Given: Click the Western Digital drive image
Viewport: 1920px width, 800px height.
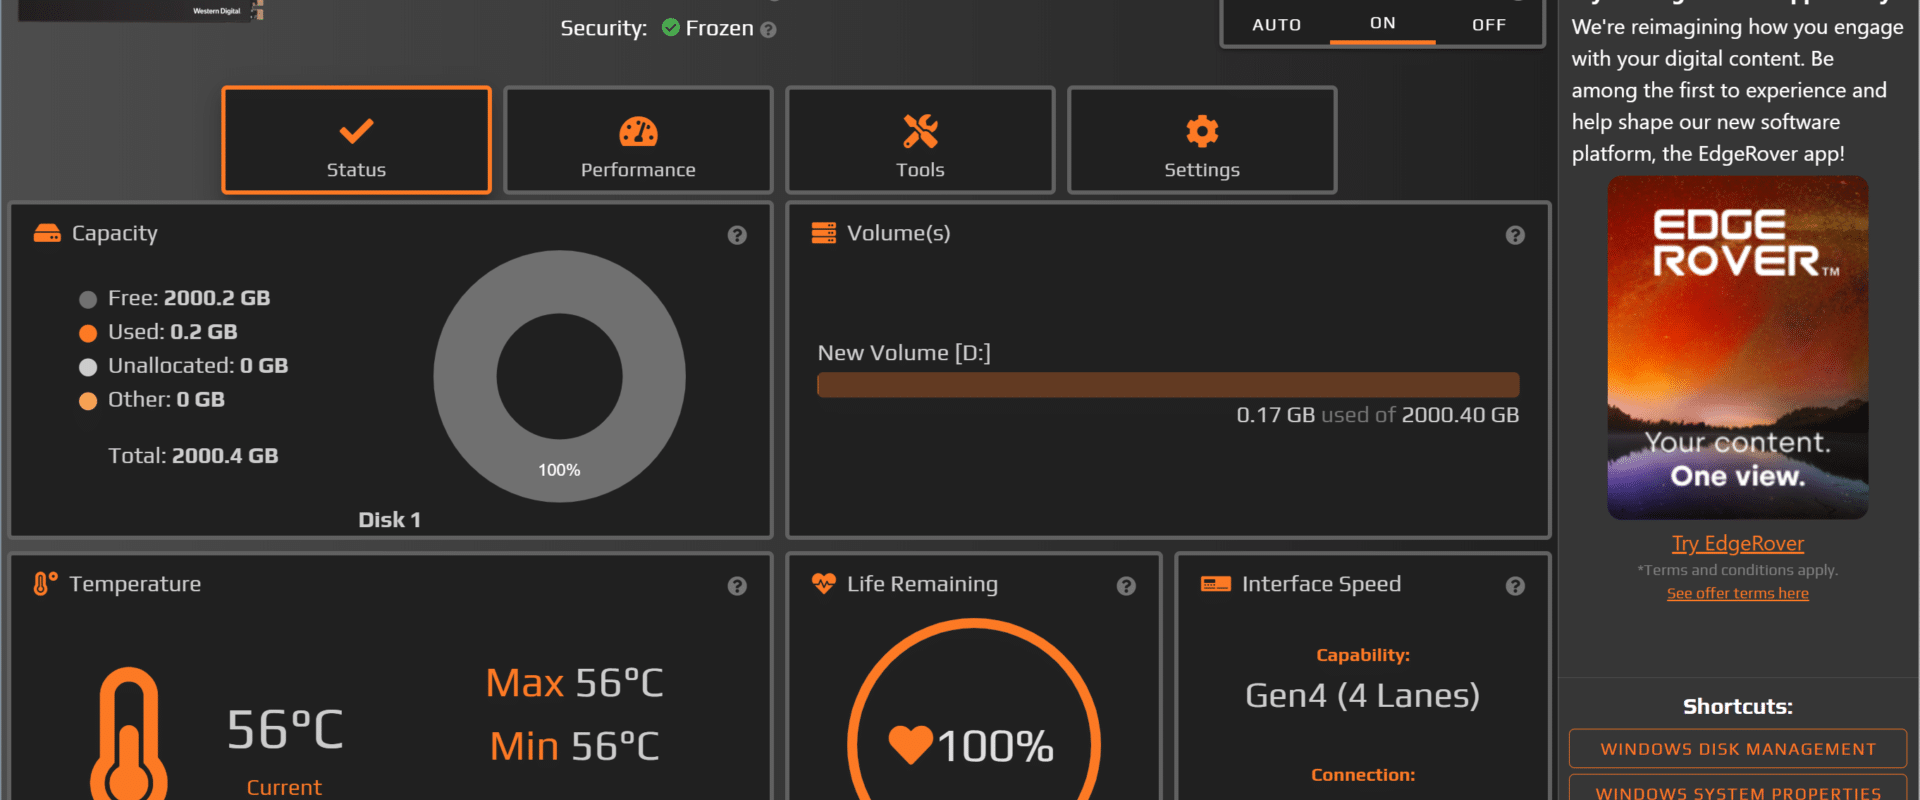Looking at the screenshot, I should click(140, 10).
